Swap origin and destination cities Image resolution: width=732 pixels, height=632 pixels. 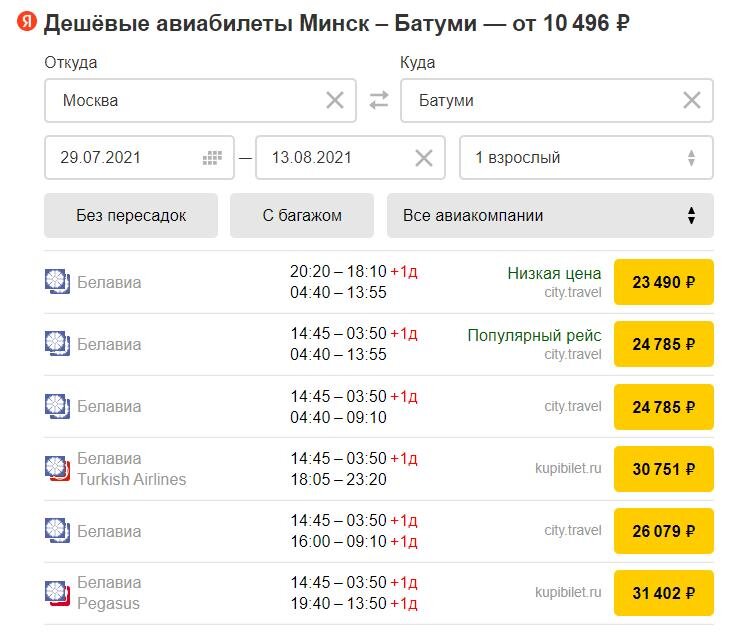tap(379, 100)
